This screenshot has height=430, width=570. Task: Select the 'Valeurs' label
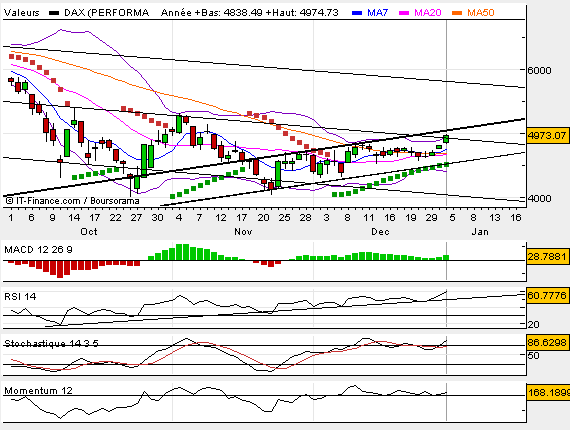click(21, 13)
